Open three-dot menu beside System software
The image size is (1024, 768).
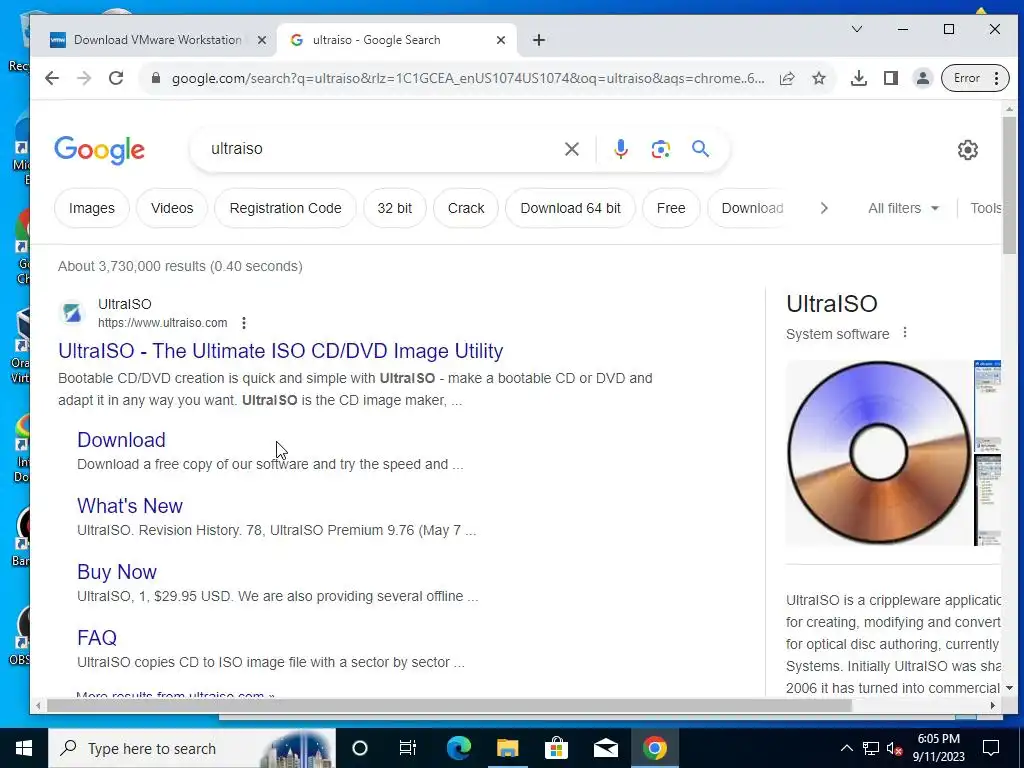[904, 333]
